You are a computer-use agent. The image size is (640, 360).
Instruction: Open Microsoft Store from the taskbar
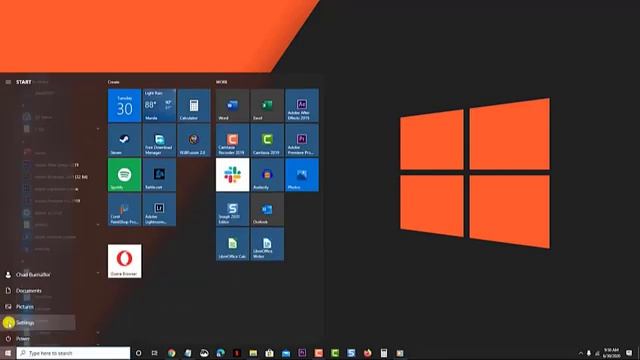click(269, 353)
